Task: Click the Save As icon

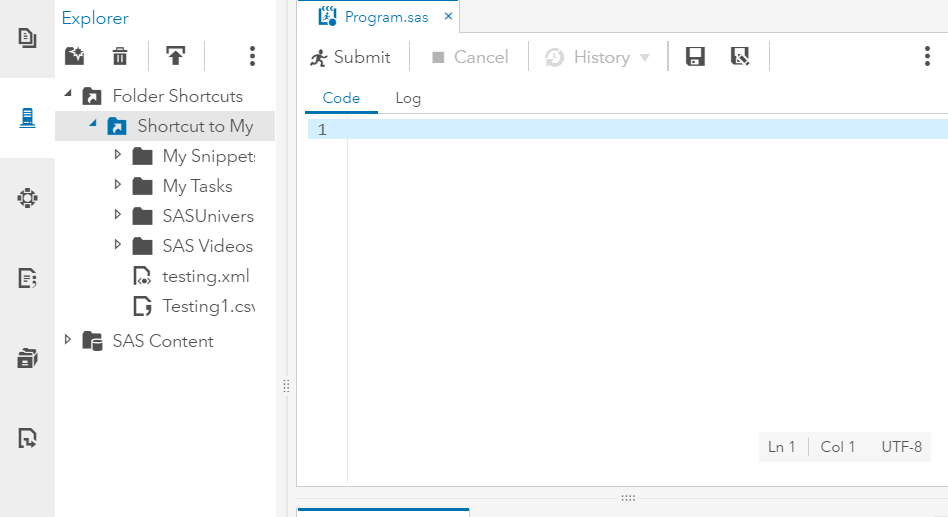Action: 740,57
